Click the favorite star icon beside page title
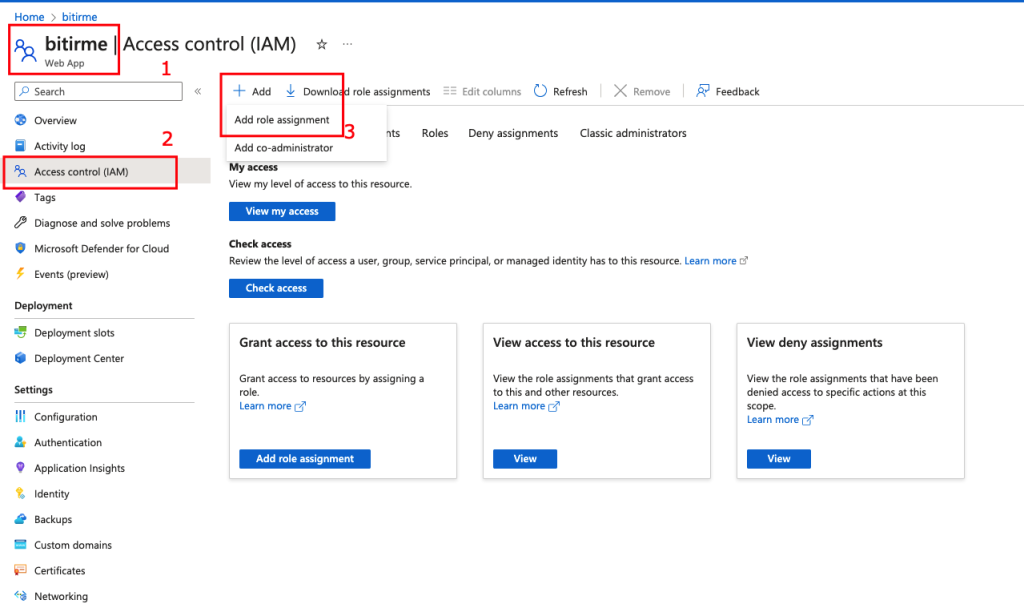This screenshot has height=608, width=1024. 321,44
